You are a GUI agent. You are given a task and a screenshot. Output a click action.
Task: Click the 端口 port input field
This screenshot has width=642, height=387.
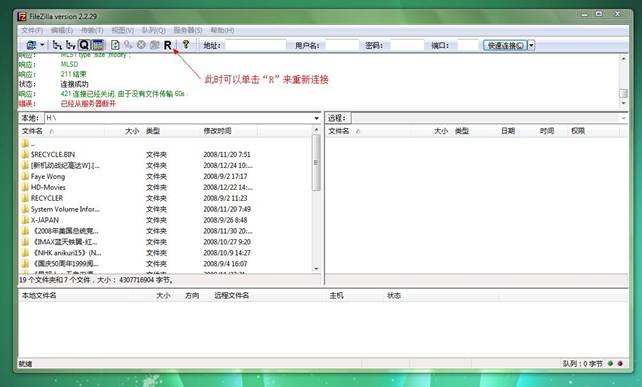click(468, 45)
